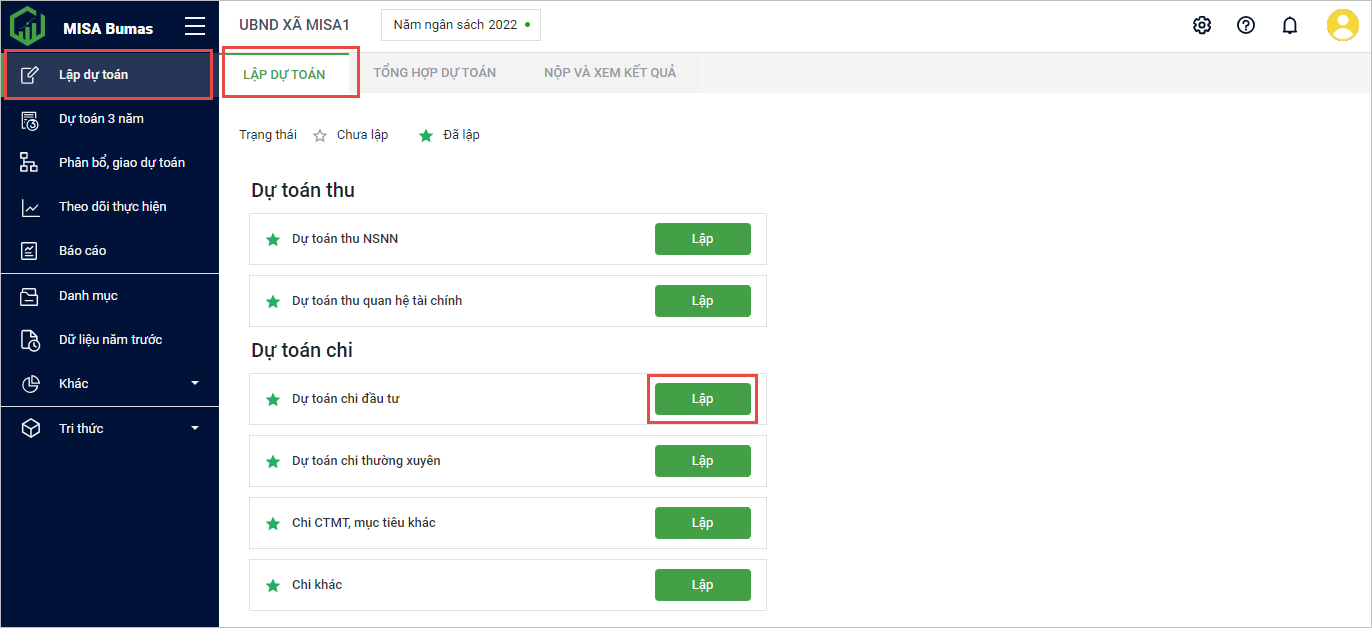The height and width of the screenshot is (628, 1372).
Task: Click the help question mark icon
Action: (1246, 25)
